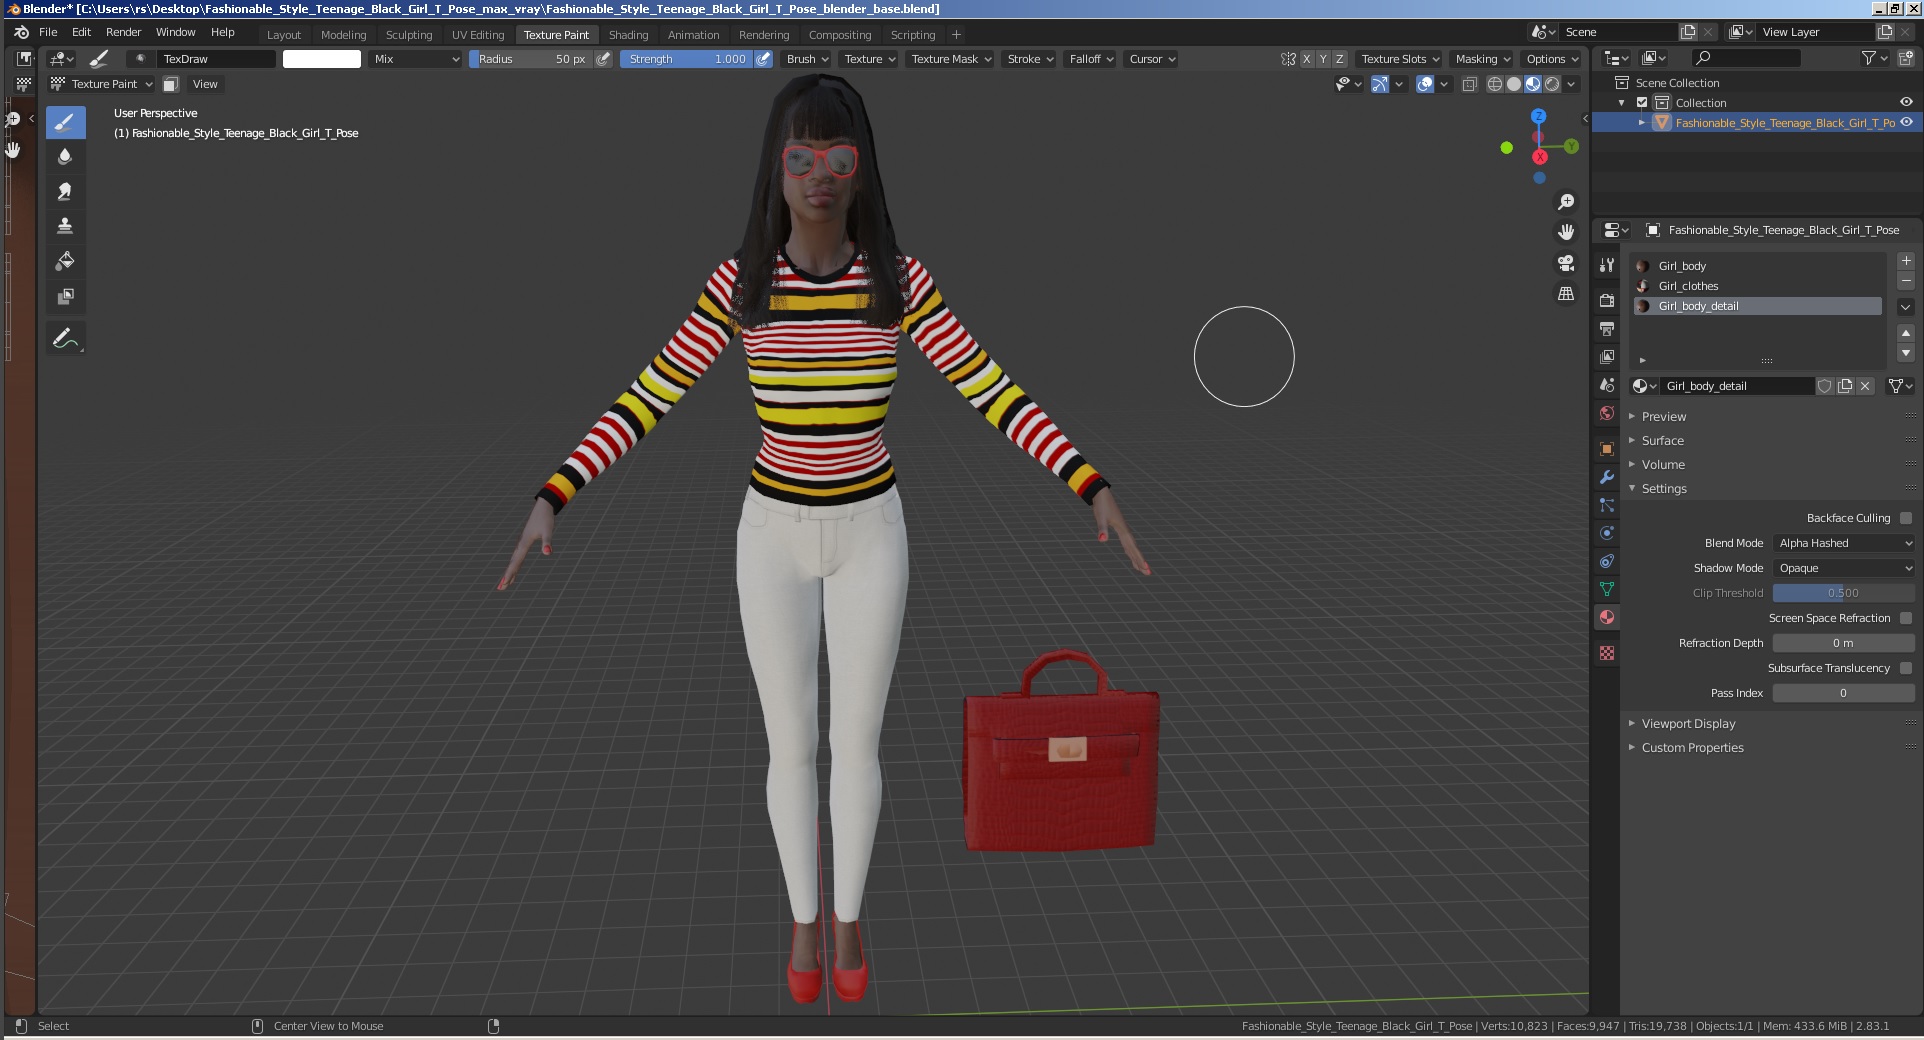Toggle the camera view icon
This screenshot has width=1924, height=1040.
pos(1566,263)
